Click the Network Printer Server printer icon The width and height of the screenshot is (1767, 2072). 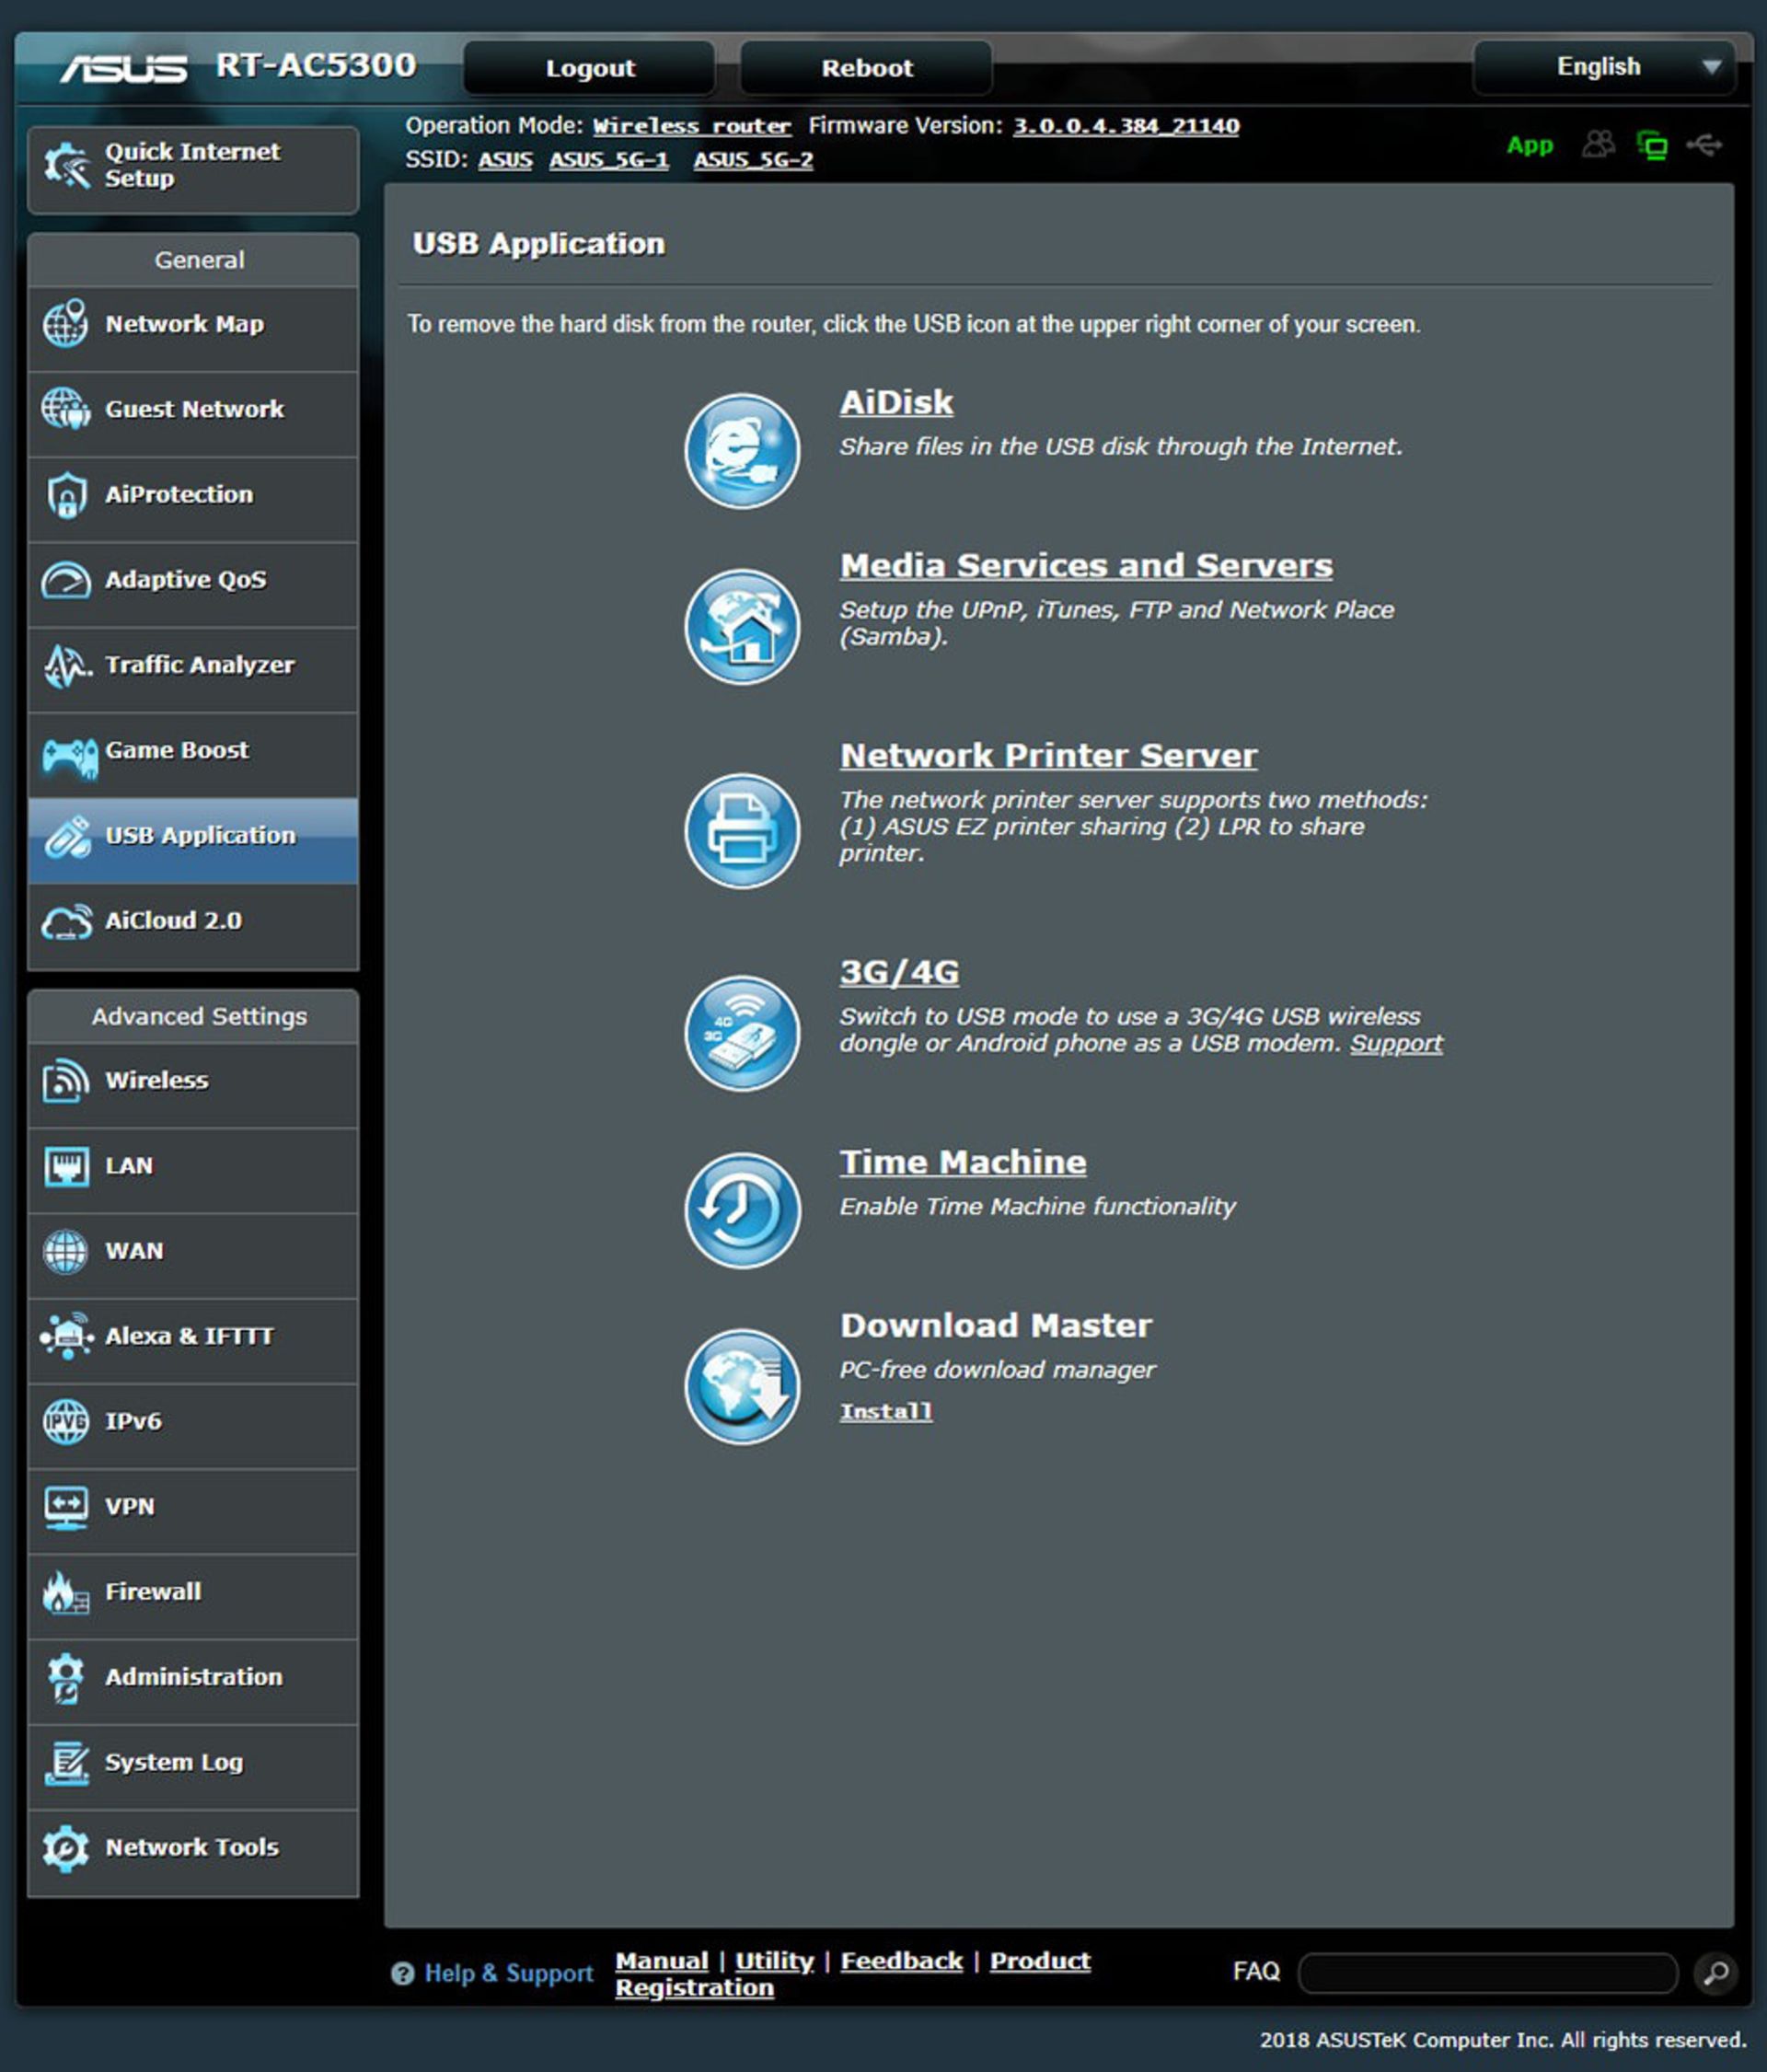(741, 830)
